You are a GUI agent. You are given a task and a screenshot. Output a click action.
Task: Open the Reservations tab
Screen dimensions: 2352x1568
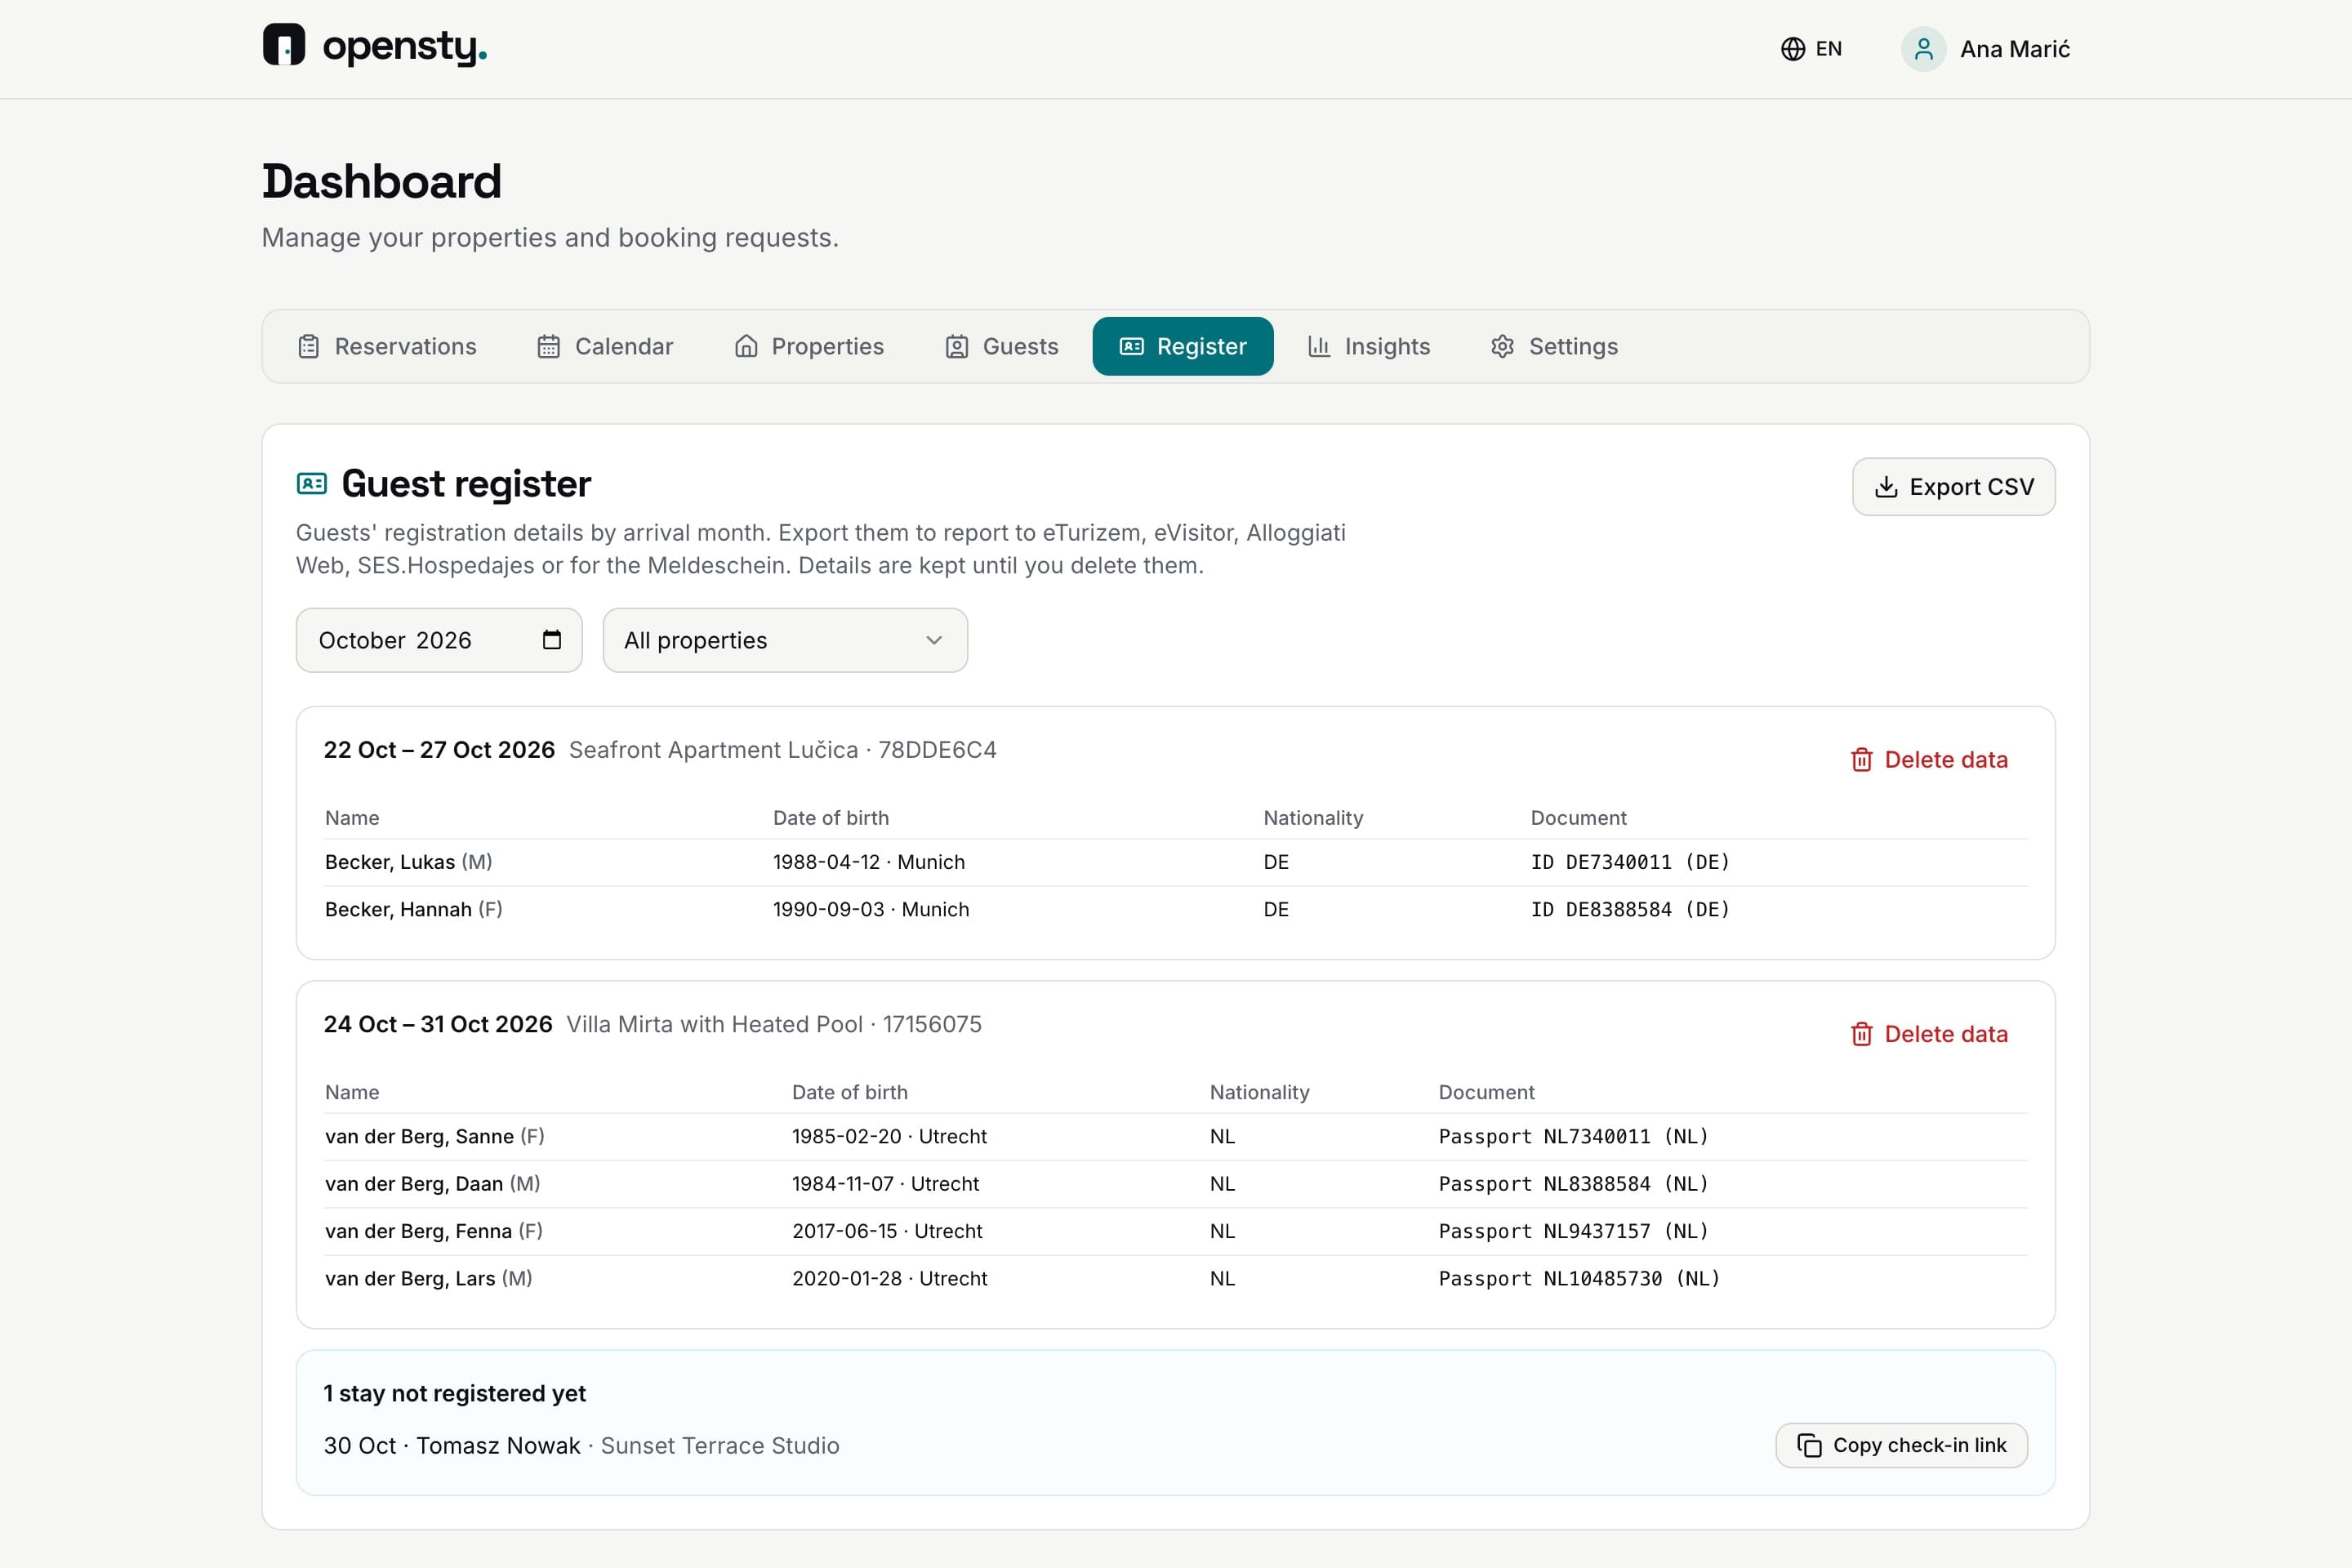pyautogui.click(x=388, y=346)
